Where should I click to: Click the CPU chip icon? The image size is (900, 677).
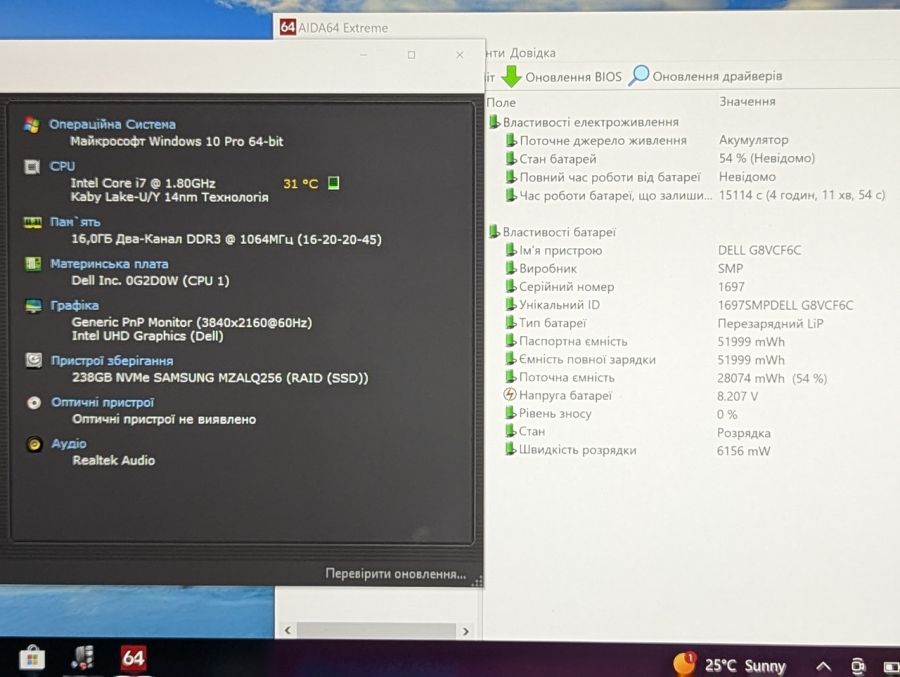[x=32, y=167]
